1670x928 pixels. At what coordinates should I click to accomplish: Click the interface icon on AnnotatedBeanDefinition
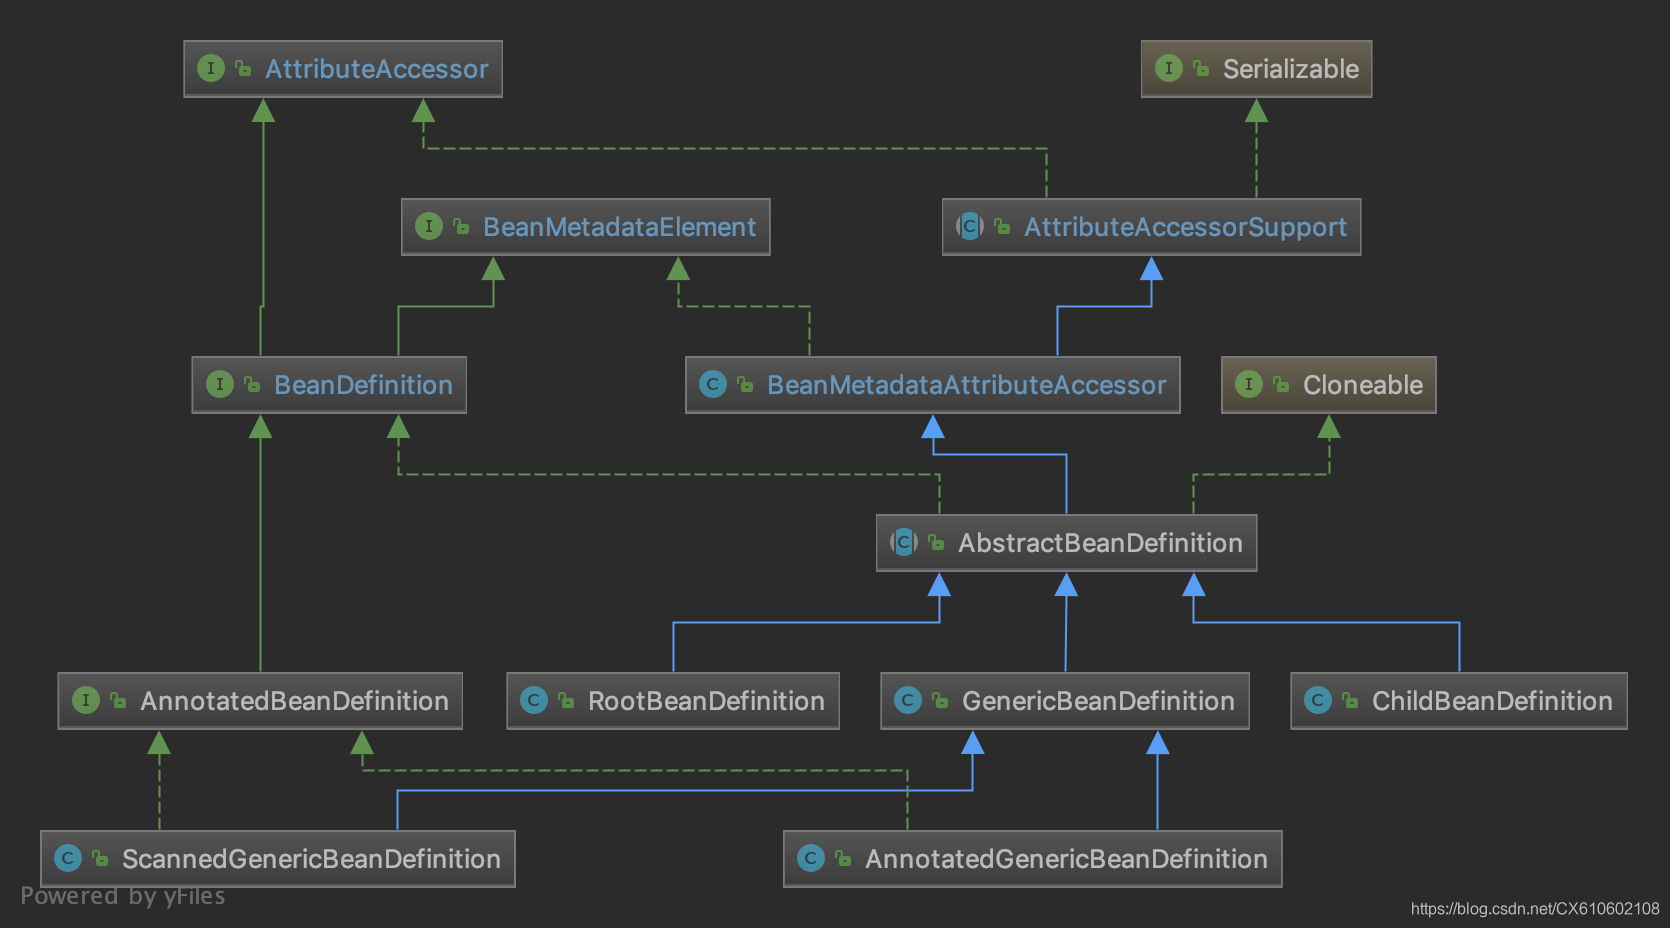[x=85, y=700]
